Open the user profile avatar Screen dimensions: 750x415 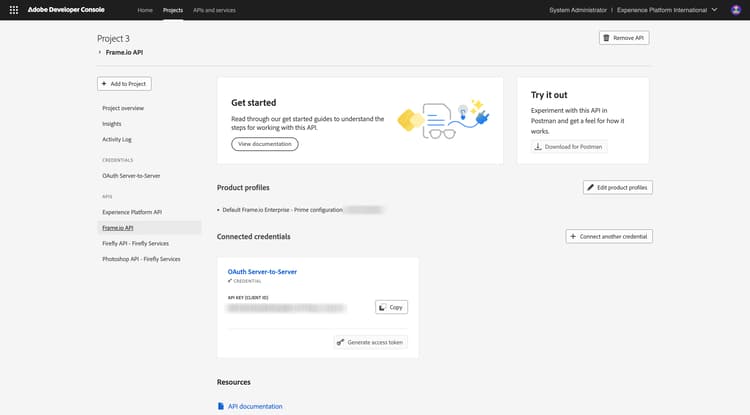pyautogui.click(x=736, y=10)
